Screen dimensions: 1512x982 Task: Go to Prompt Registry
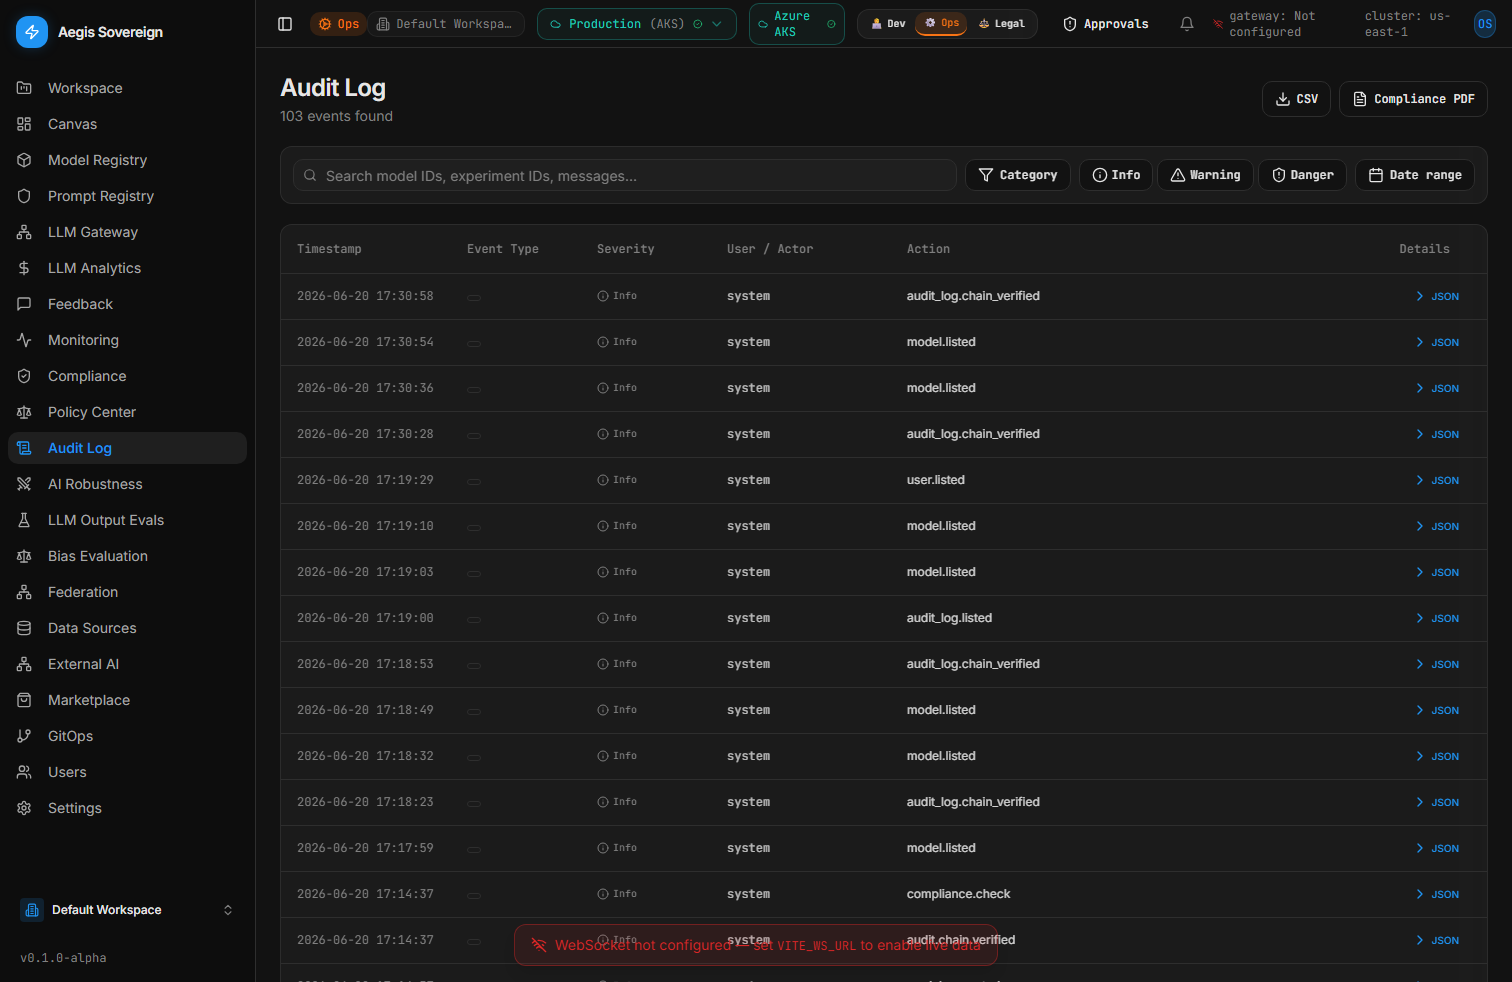[x=127, y=196]
